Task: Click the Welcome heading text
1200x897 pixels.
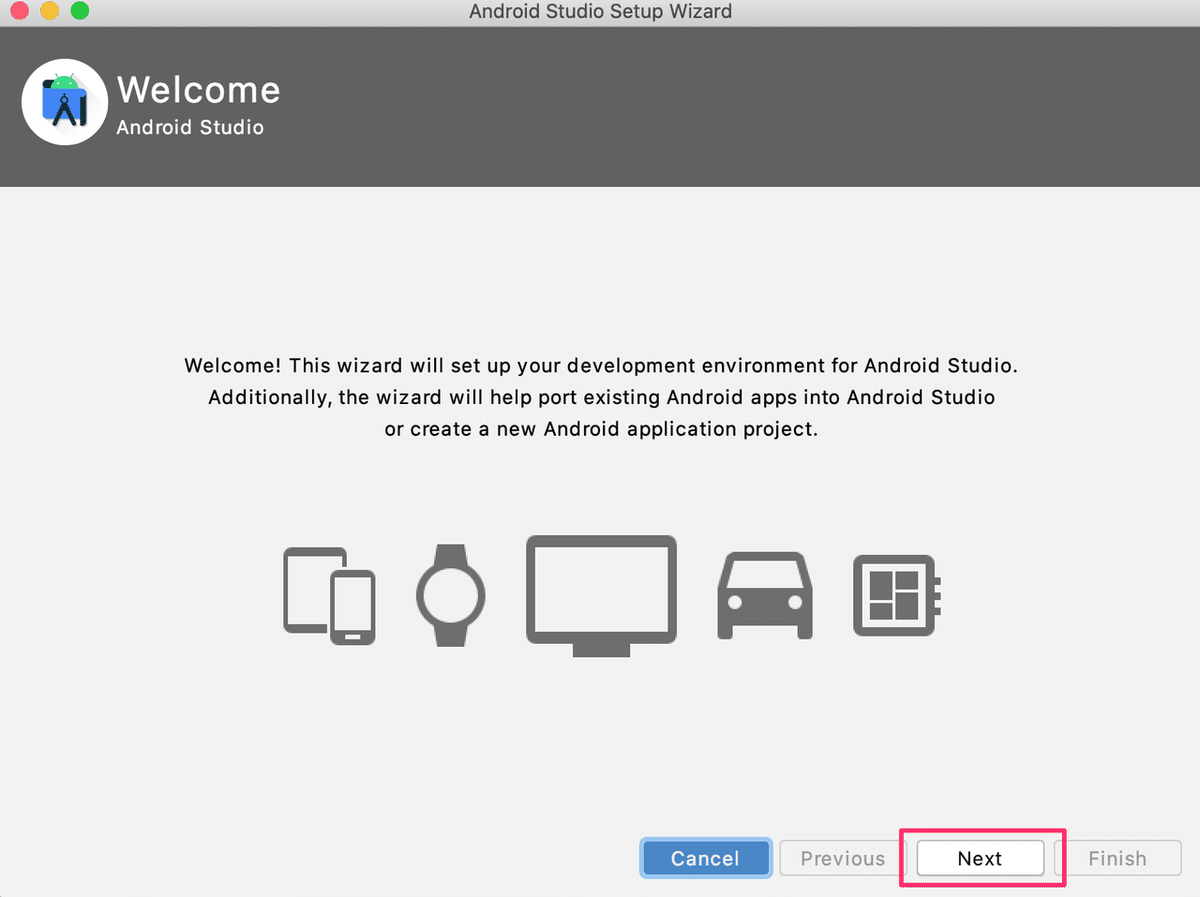Action: tap(198, 90)
